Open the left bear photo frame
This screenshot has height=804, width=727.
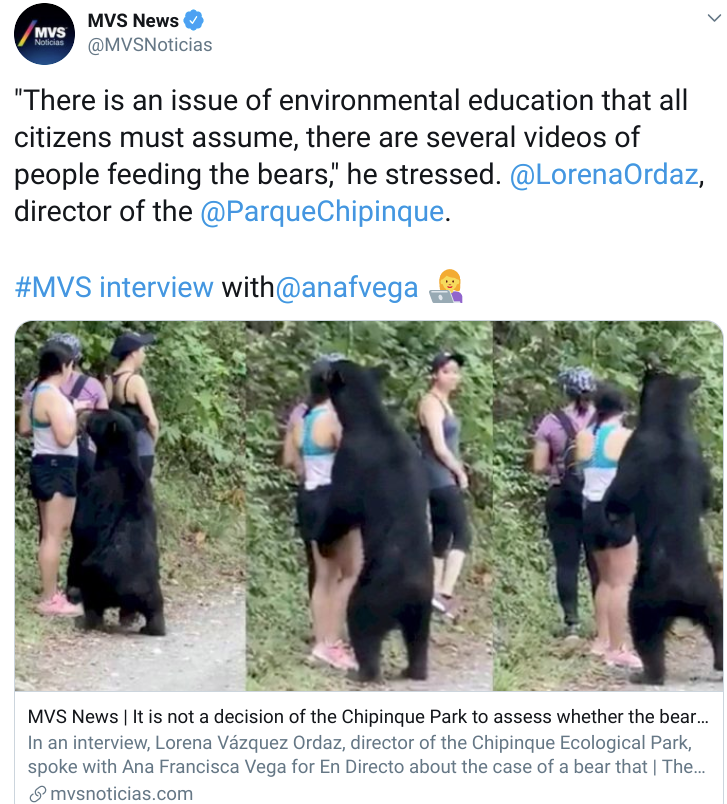[130, 506]
